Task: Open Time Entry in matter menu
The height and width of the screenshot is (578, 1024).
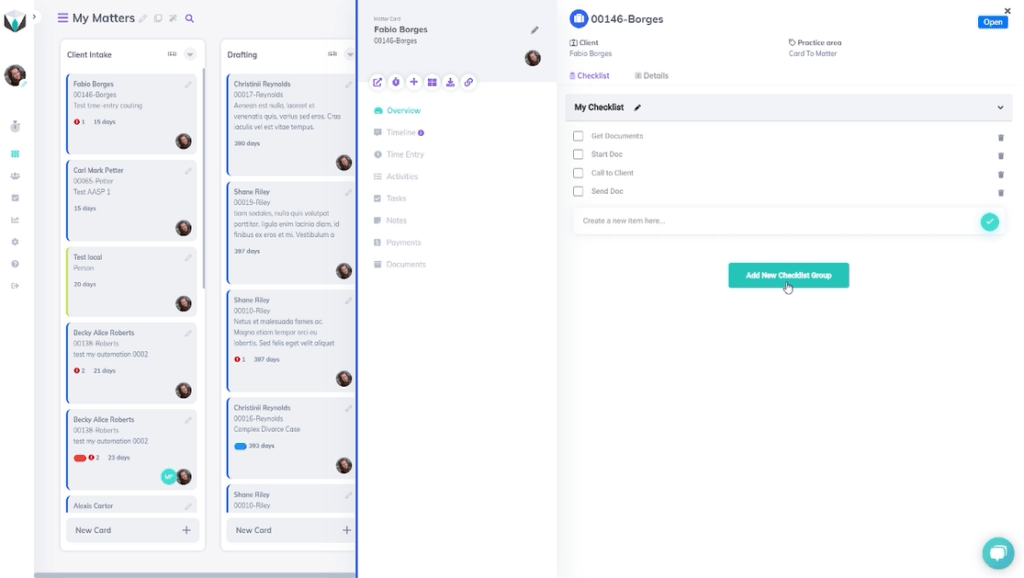Action: 405,155
